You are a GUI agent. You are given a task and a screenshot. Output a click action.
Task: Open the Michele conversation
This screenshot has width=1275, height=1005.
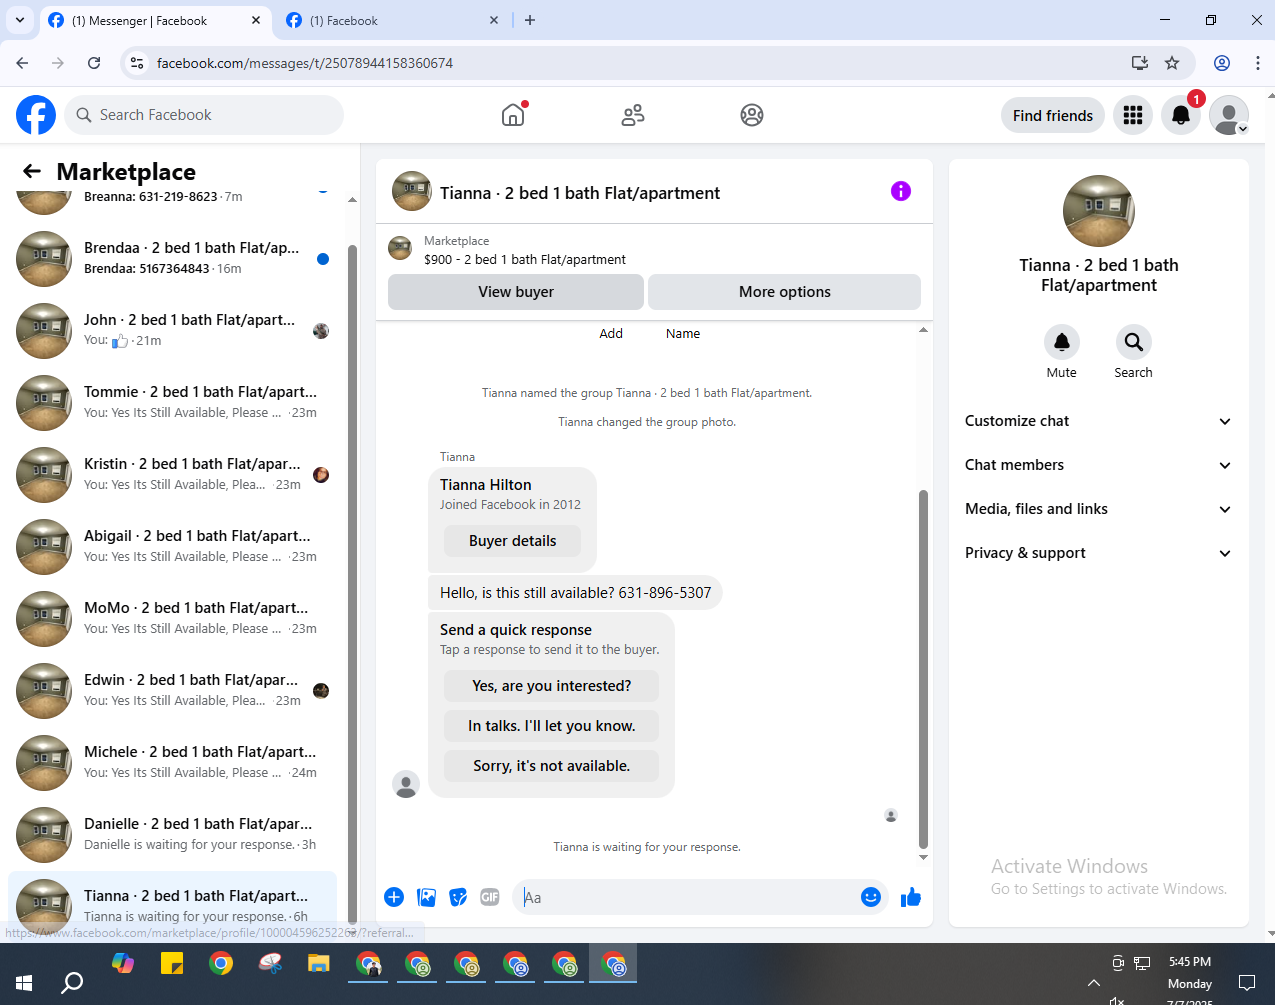tap(172, 763)
